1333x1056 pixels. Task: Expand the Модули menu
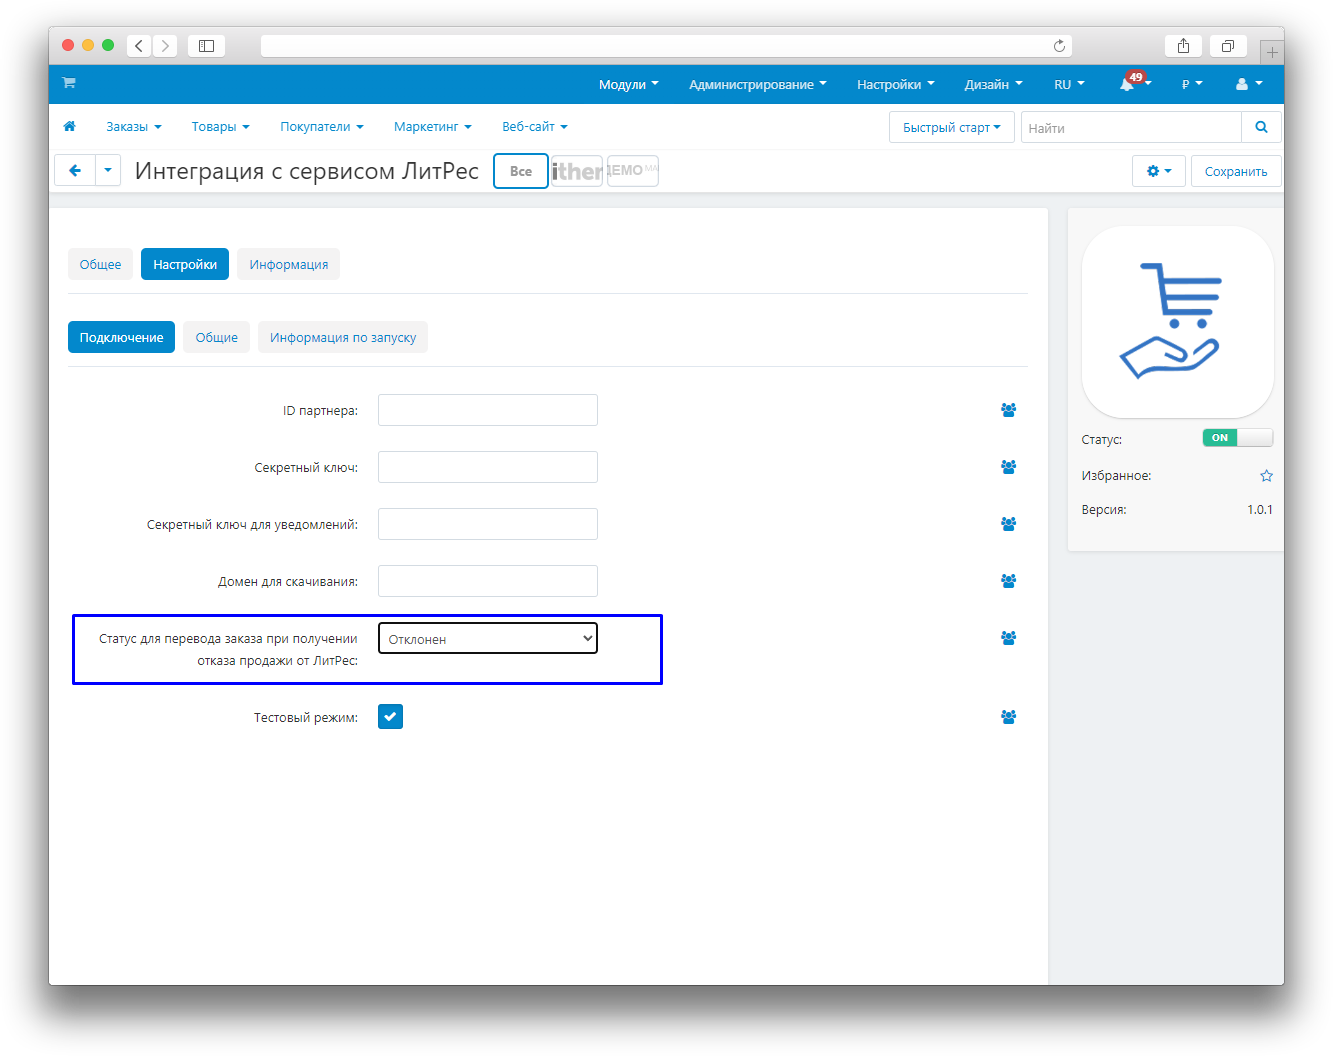point(628,84)
